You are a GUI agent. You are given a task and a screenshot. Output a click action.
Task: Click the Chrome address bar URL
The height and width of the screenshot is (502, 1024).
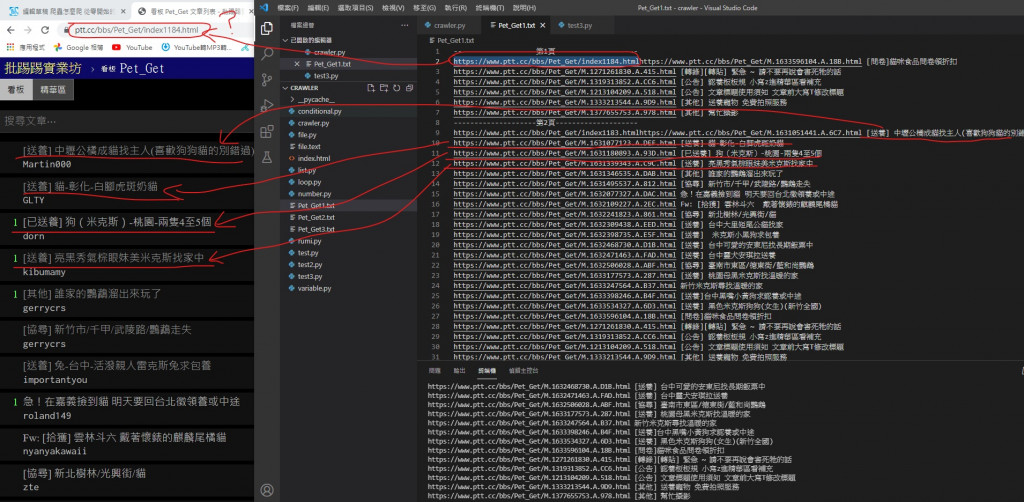136,30
